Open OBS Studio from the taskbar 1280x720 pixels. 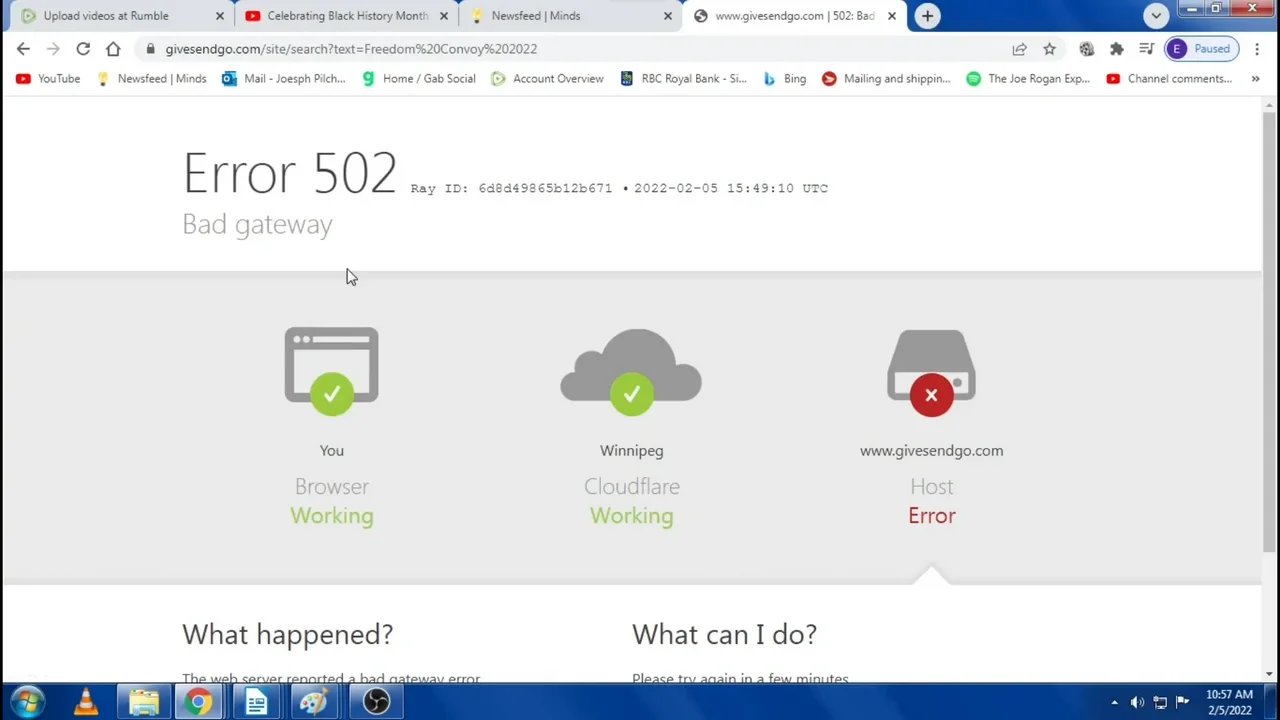tap(376, 702)
